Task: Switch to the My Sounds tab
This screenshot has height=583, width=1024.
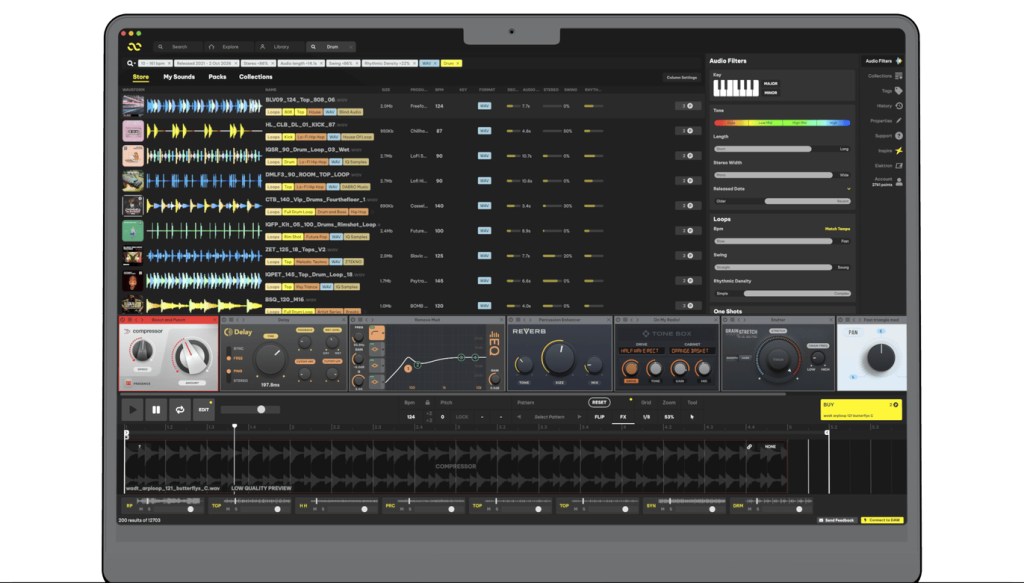Action: click(x=179, y=77)
